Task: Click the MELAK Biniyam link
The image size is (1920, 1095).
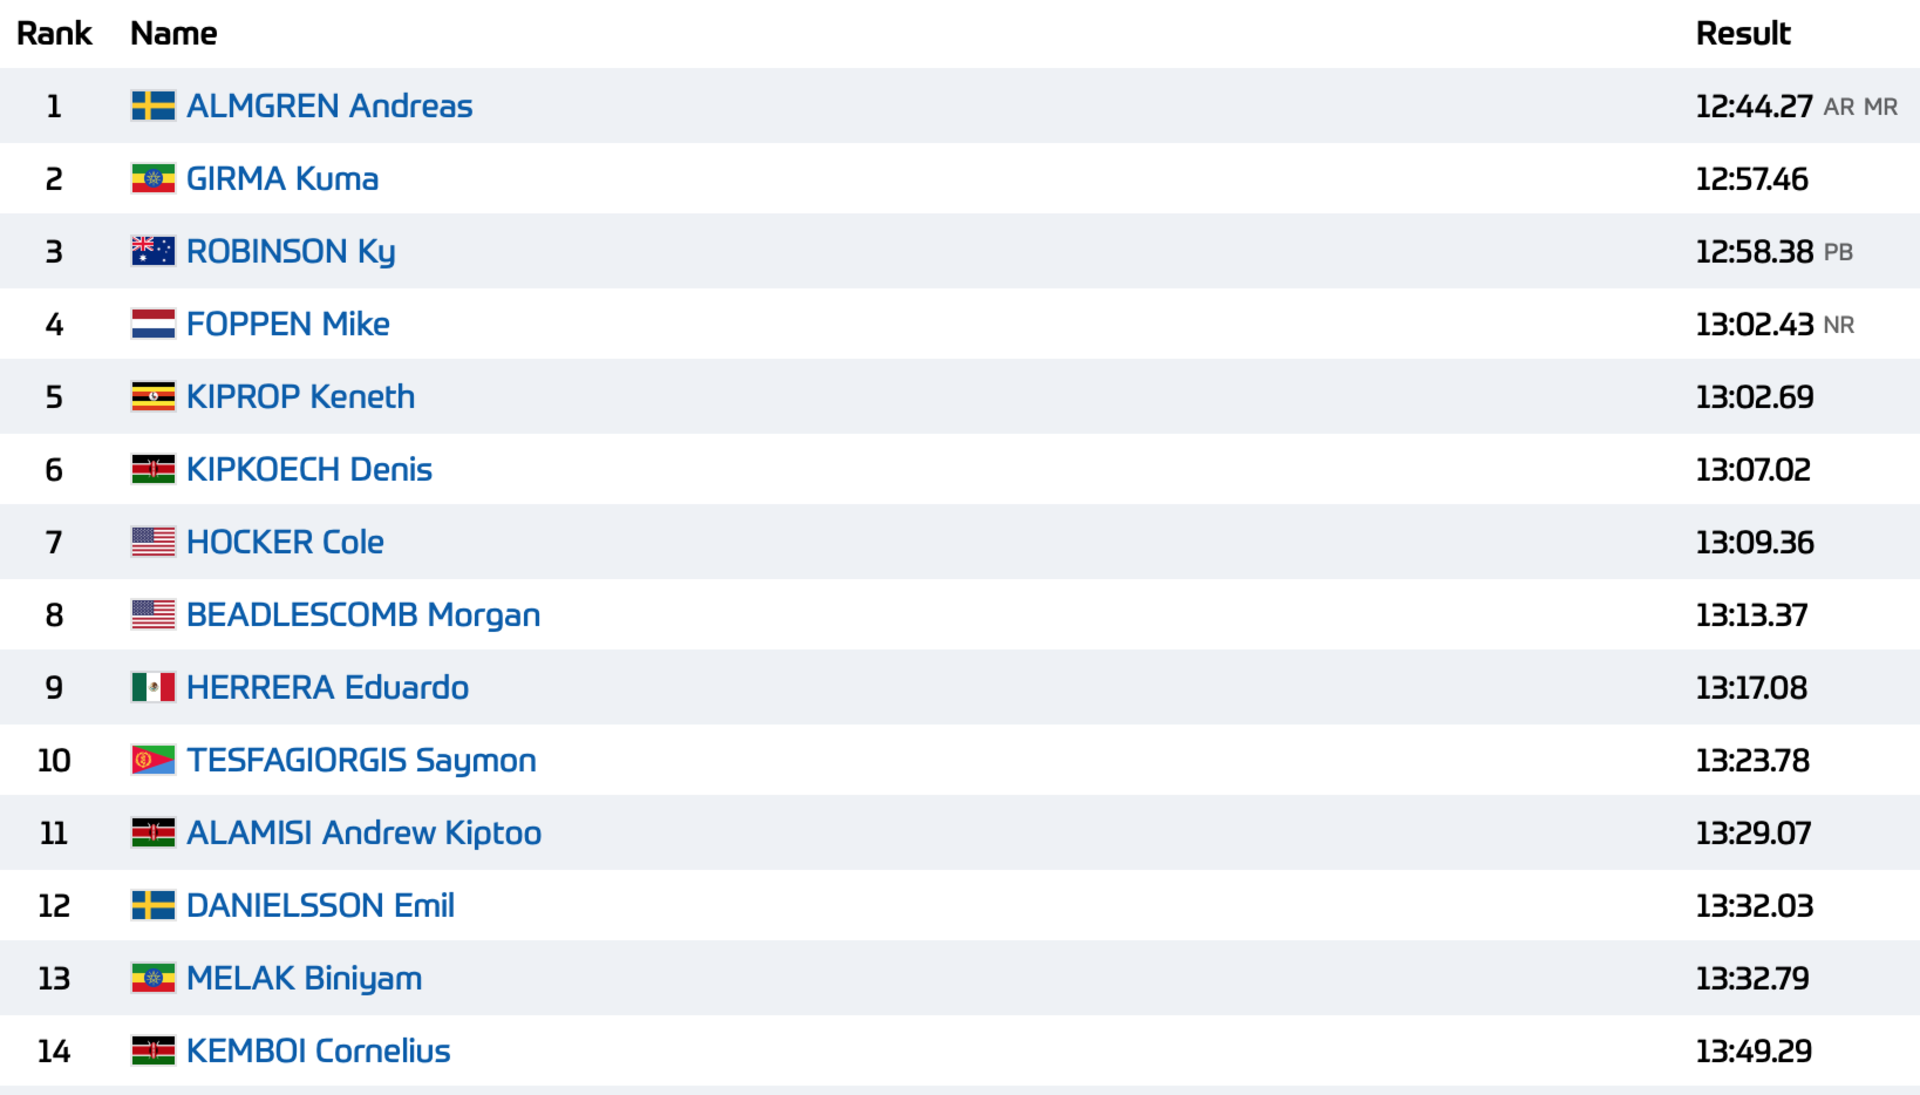Action: (x=304, y=978)
